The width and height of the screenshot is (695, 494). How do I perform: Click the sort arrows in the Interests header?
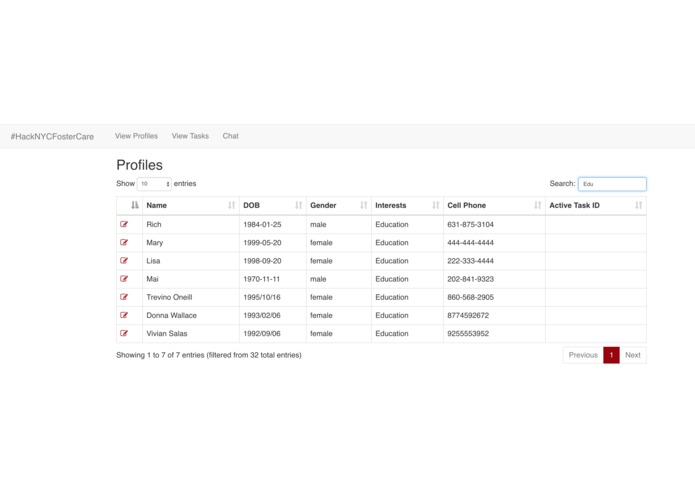click(x=436, y=205)
